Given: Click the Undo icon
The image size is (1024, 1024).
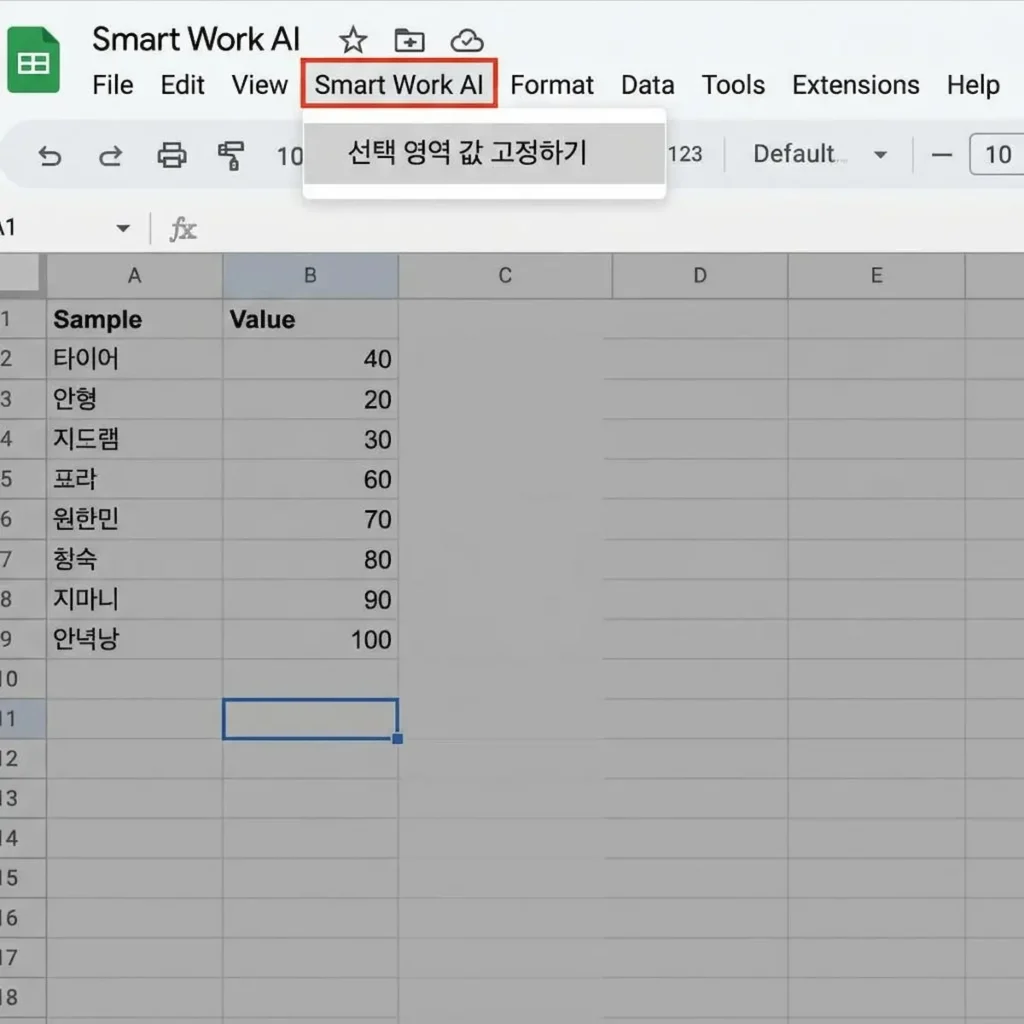Looking at the screenshot, I should tap(50, 154).
